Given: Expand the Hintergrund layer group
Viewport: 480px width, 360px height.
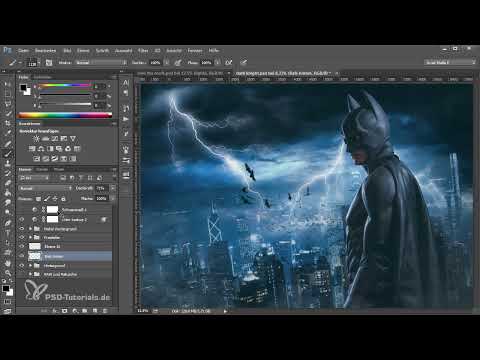Looking at the screenshot, I should click(x=30, y=266).
